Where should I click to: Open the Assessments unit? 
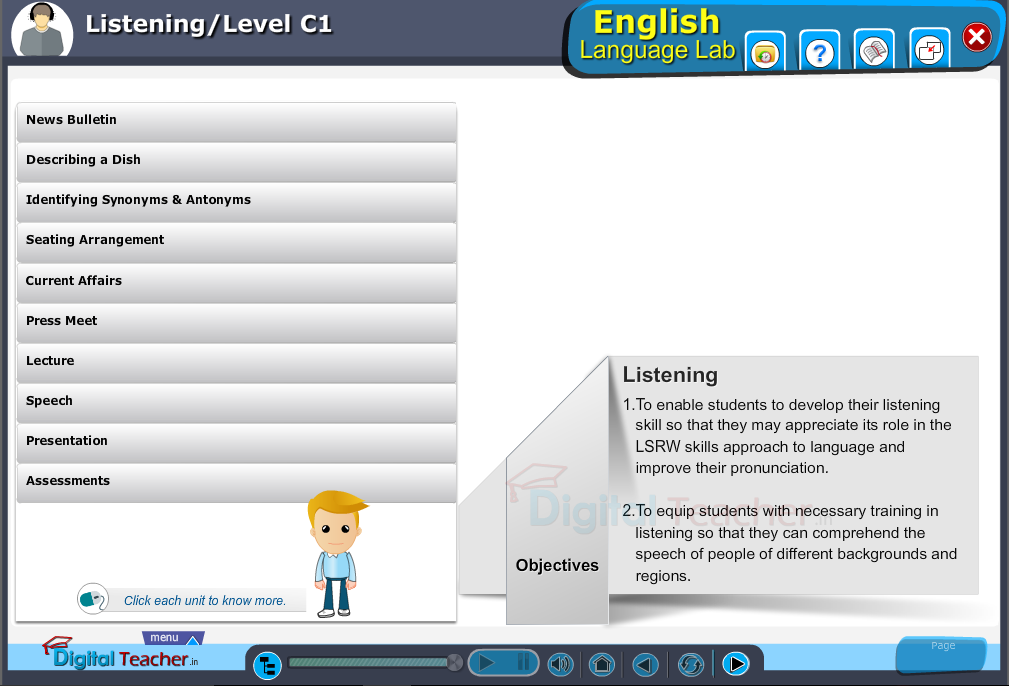236,482
